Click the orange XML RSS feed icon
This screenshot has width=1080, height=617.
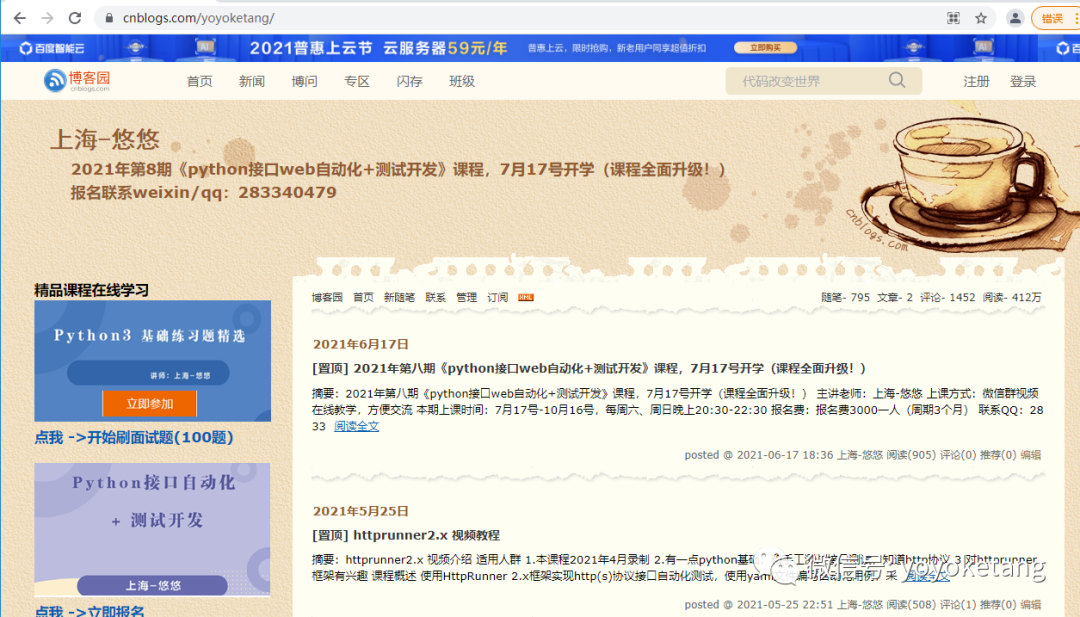(x=526, y=297)
